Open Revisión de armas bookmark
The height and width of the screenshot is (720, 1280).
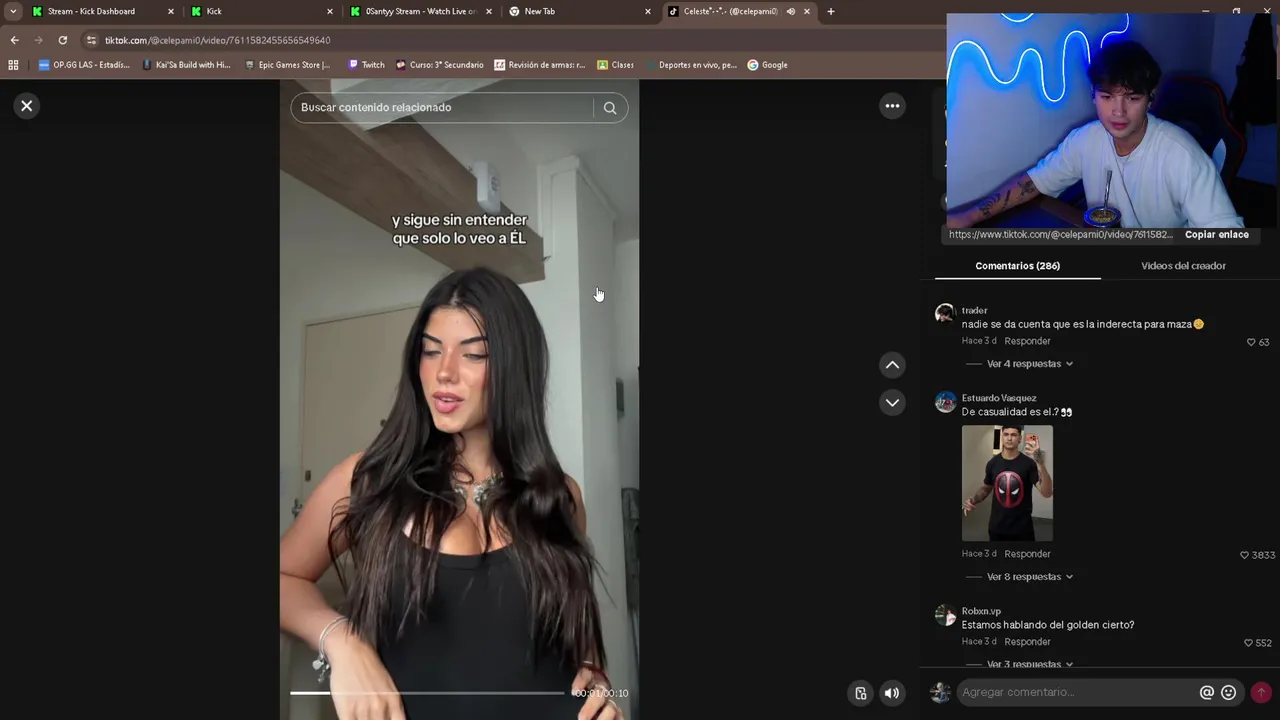pos(540,65)
